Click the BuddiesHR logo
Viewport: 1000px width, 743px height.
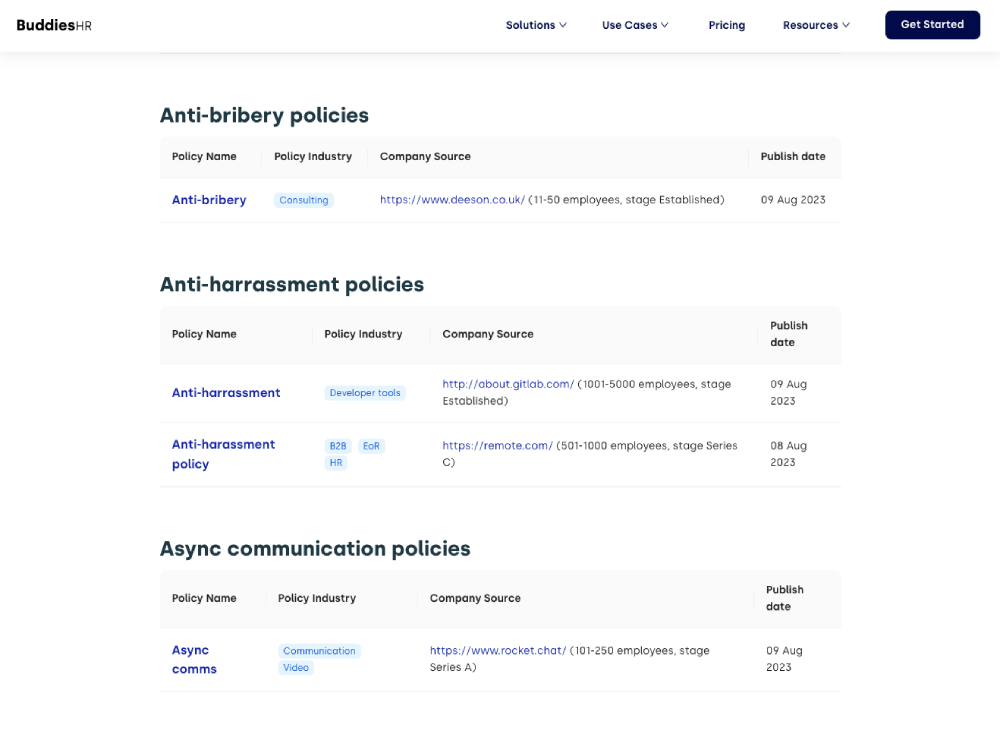point(54,25)
